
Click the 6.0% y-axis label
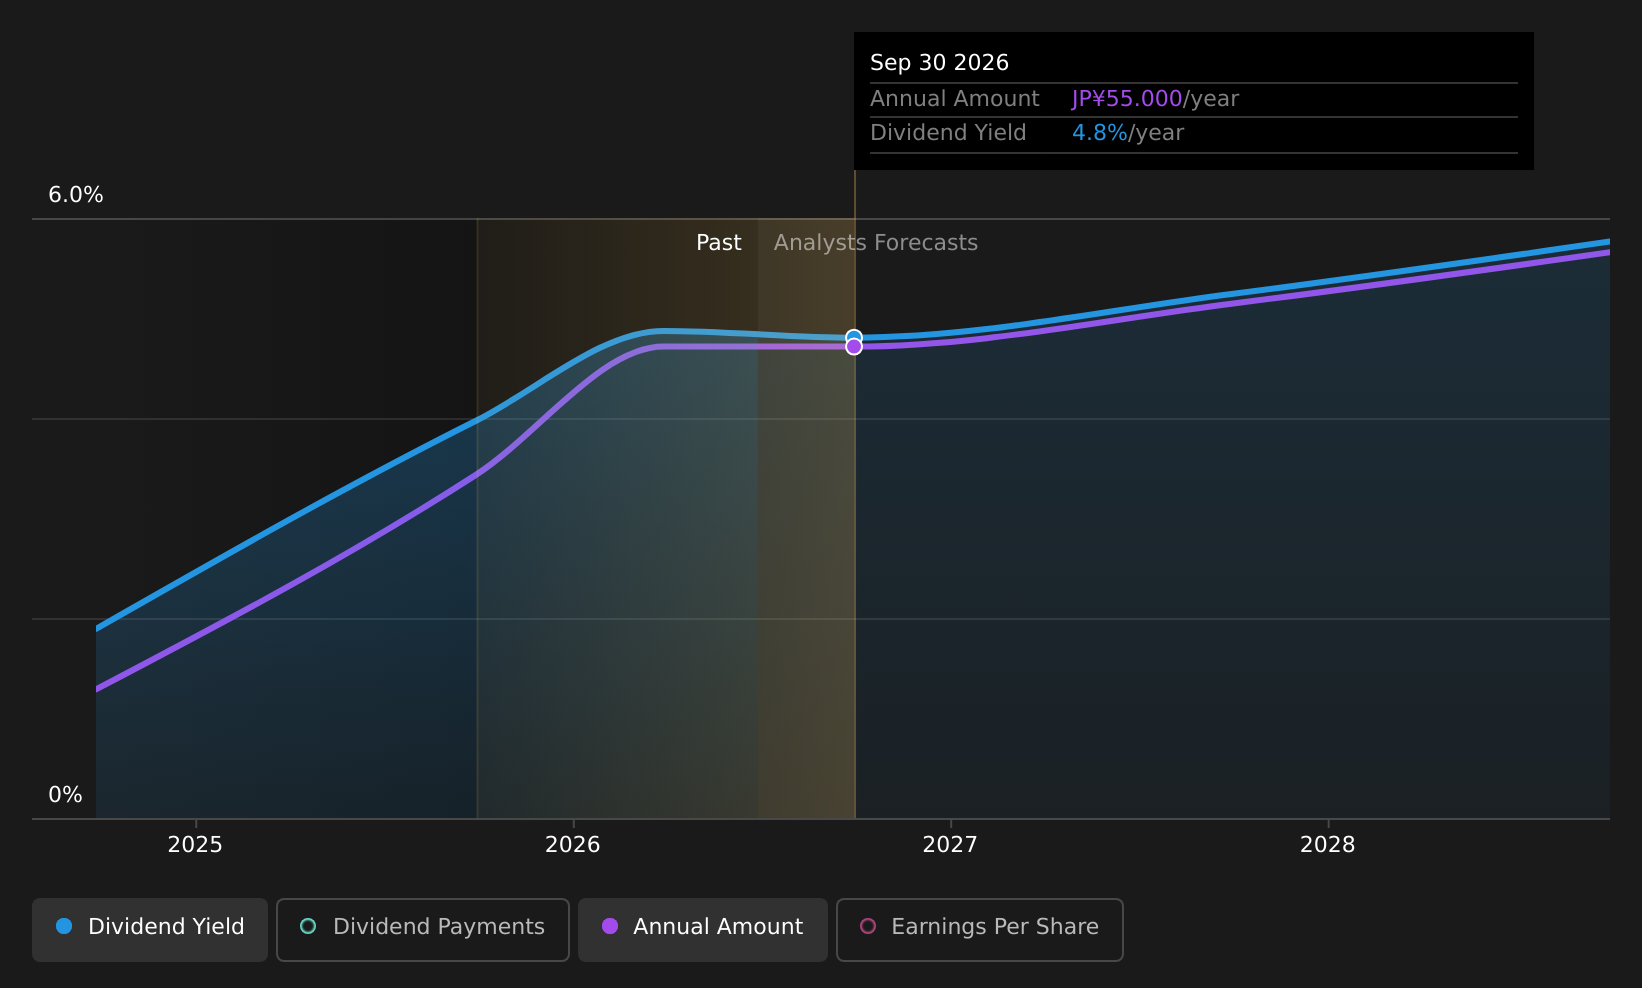click(76, 195)
